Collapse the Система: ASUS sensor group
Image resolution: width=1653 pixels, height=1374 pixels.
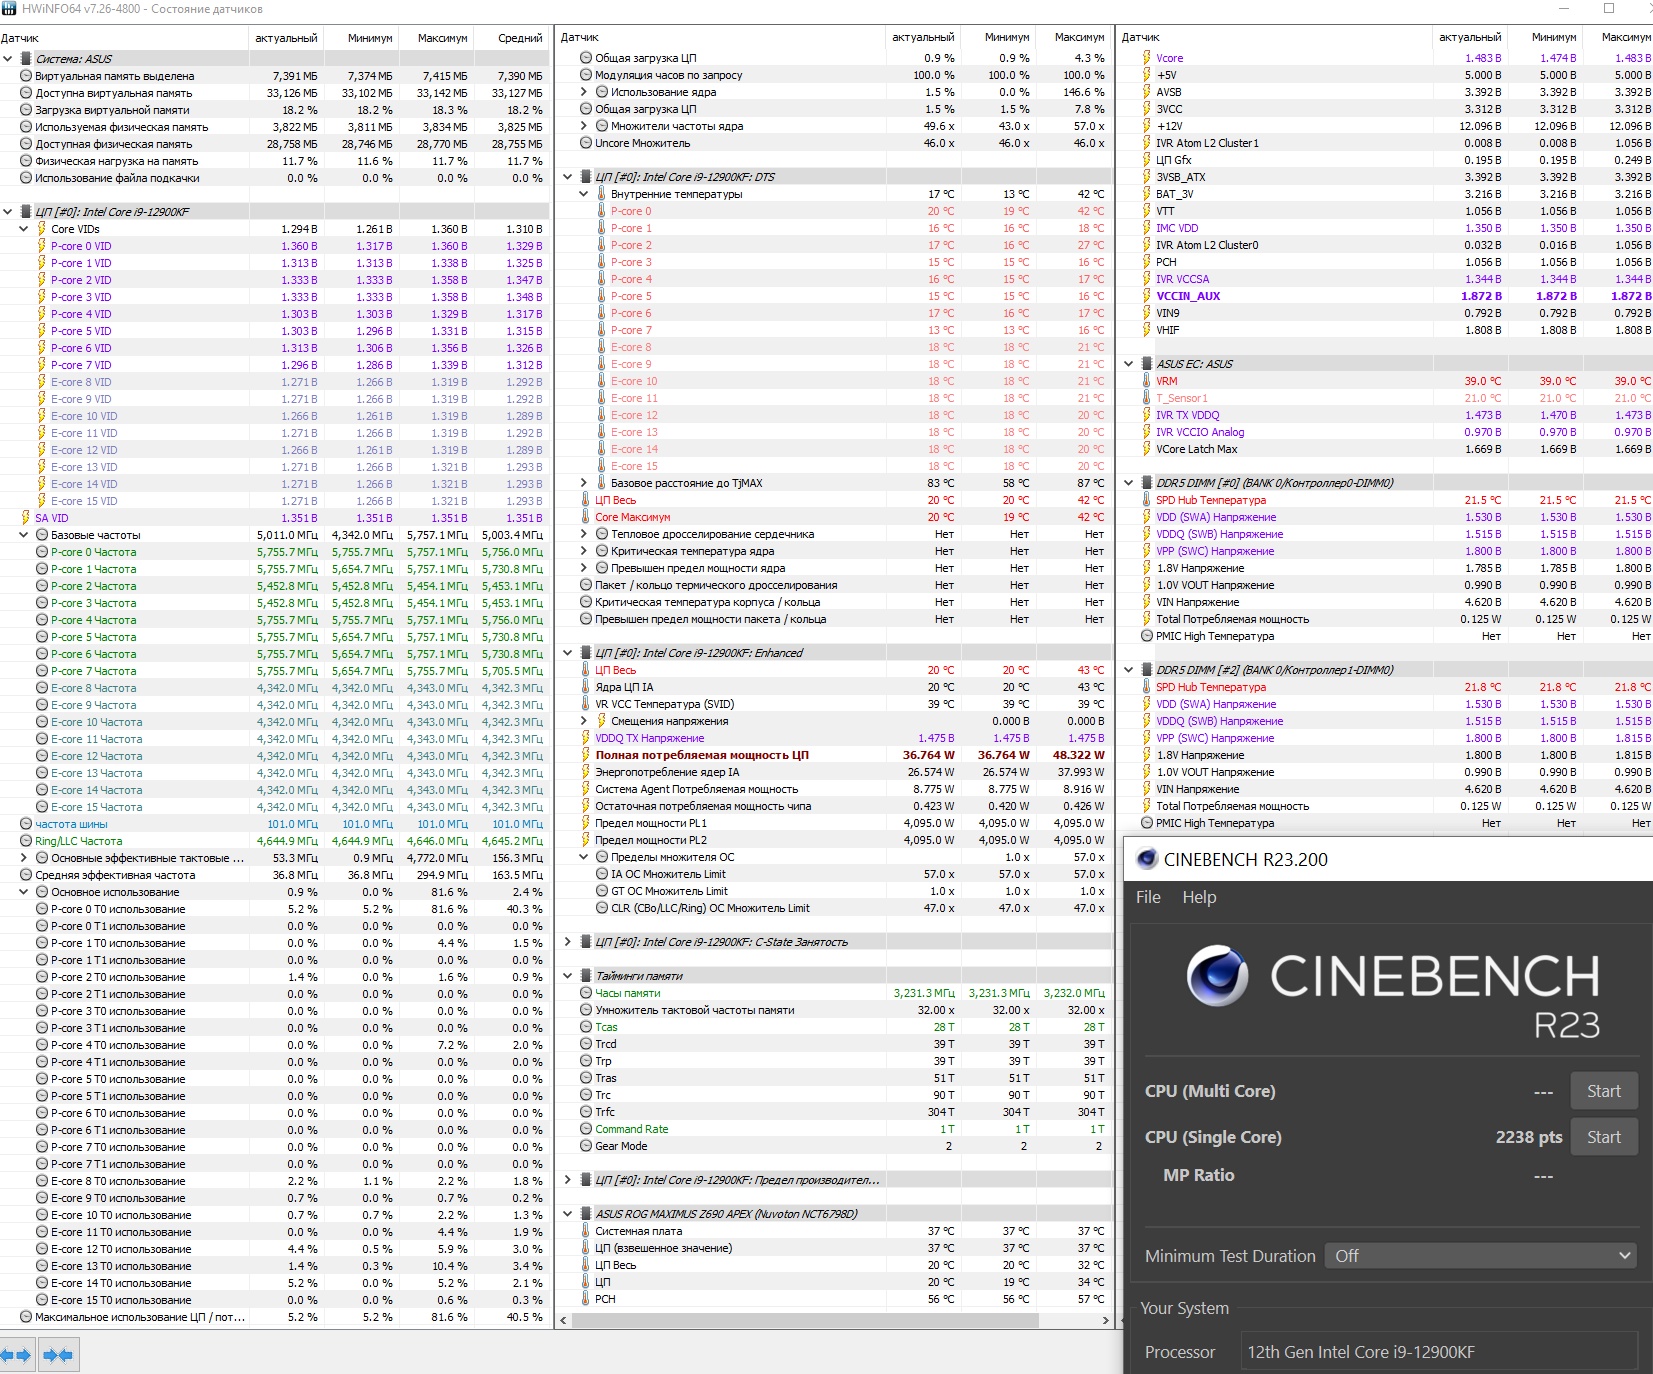(8, 59)
